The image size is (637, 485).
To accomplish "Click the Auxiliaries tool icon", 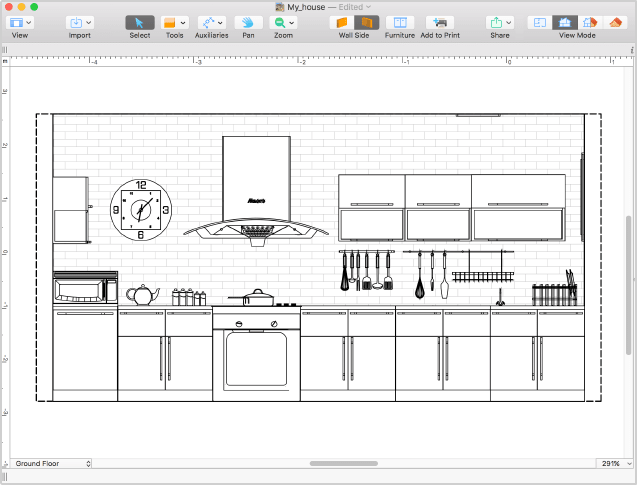I will [208, 22].
